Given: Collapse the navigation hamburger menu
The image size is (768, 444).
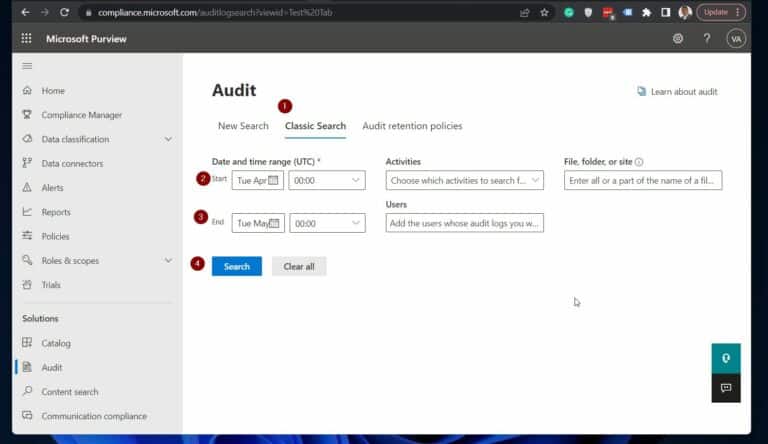Looking at the screenshot, I should (x=27, y=66).
